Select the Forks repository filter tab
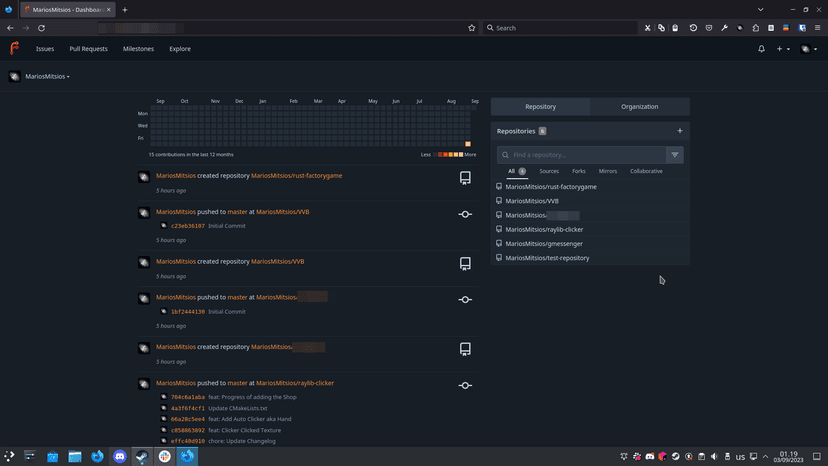828x466 pixels. pos(579,171)
